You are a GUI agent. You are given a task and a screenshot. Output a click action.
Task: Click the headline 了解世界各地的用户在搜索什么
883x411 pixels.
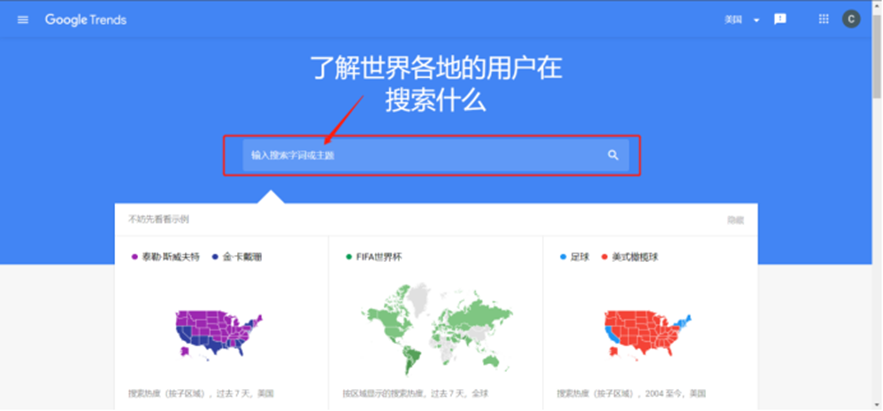(x=436, y=84)
